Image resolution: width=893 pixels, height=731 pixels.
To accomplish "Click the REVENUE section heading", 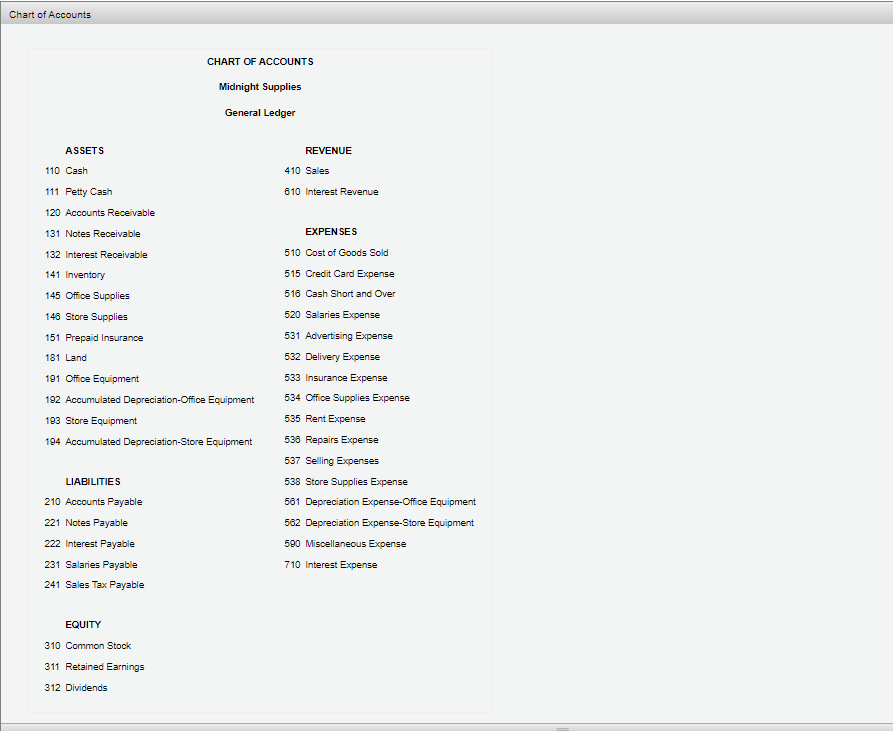I will 329,151.
